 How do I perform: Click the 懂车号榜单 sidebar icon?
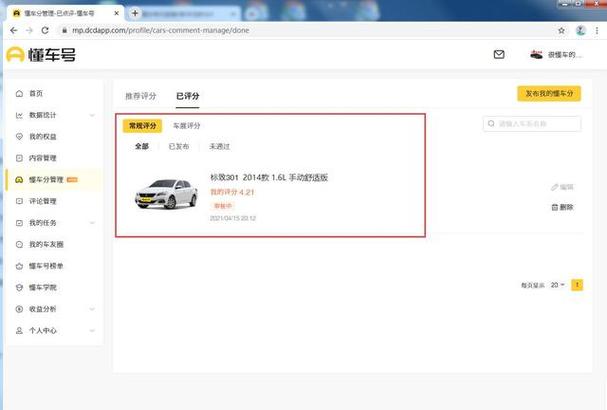pos(19,266)
